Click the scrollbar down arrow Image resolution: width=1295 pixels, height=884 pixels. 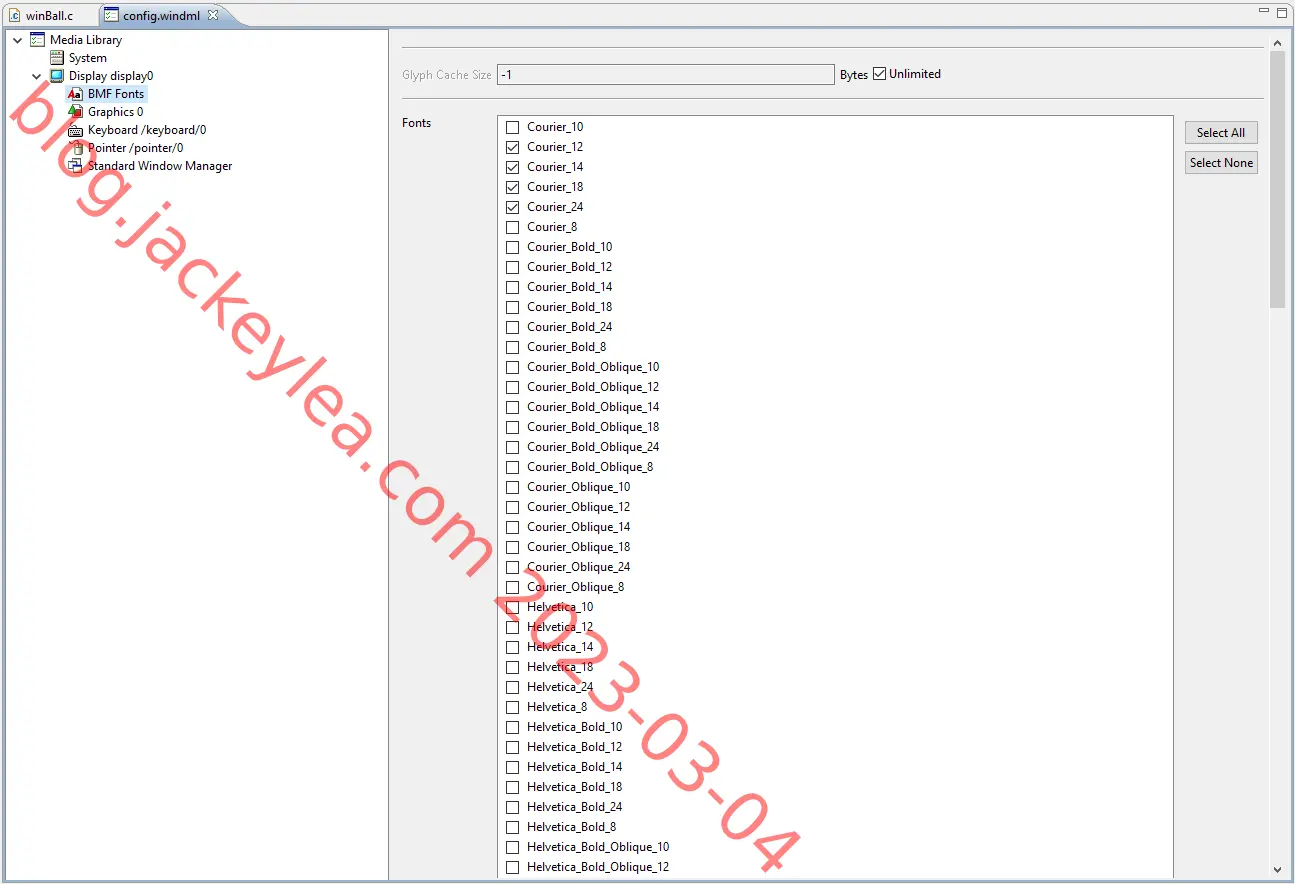point(1277,870)
